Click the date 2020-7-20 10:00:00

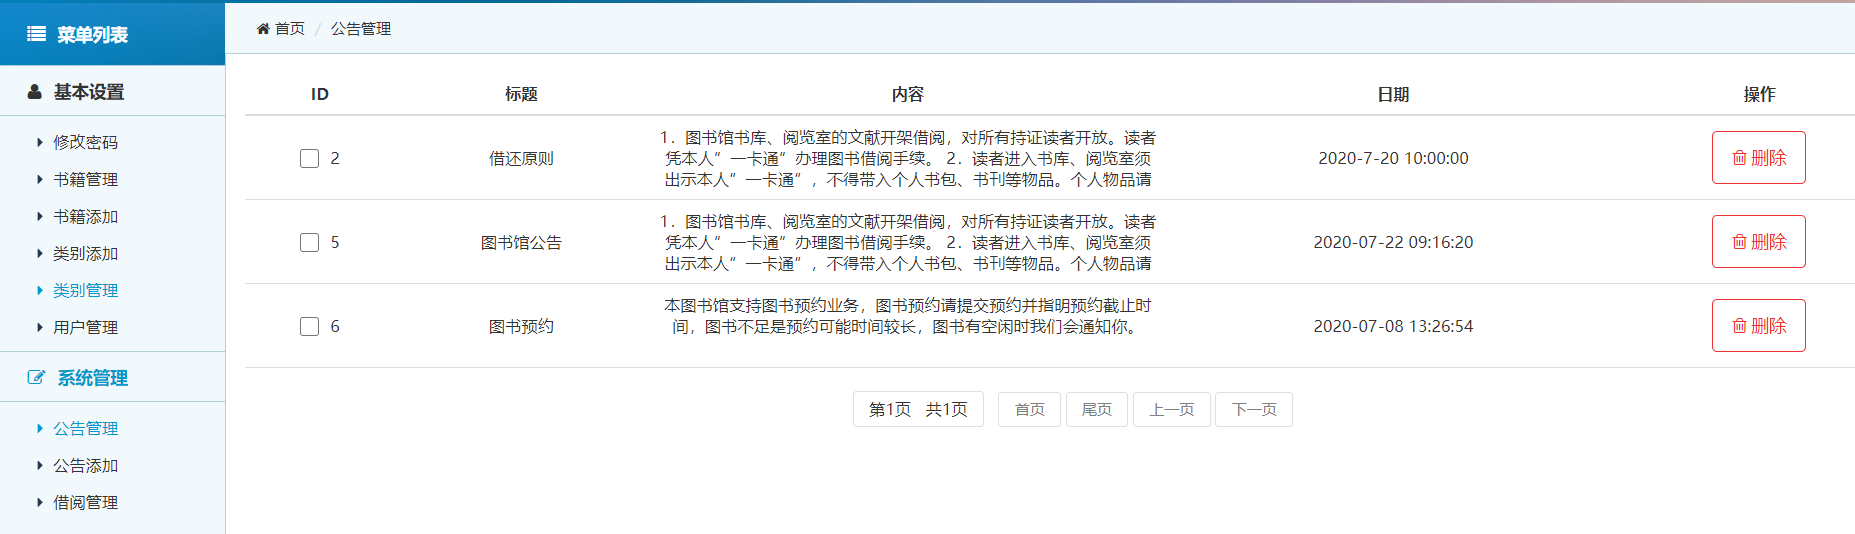(1393, 158)
